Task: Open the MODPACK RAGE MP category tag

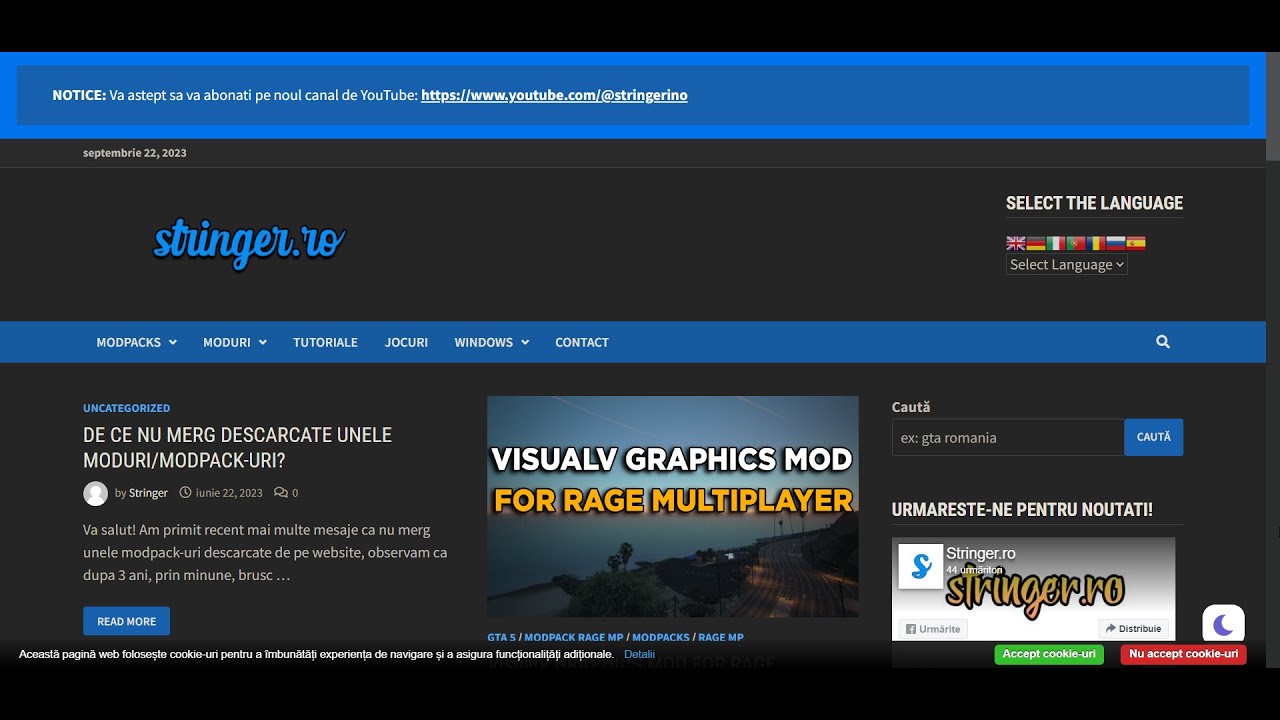Action: (574, 637)
